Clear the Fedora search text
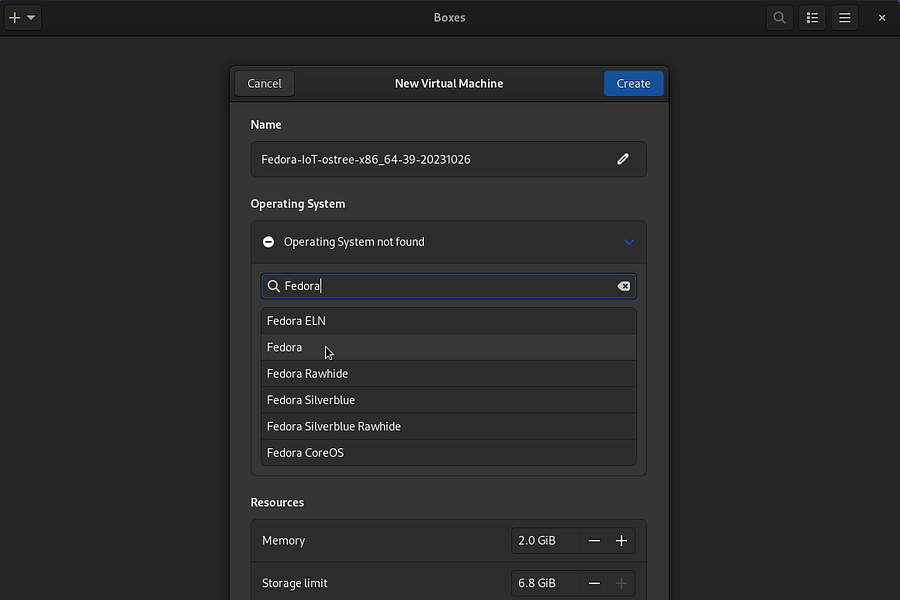900x600 pixels. pos(624,286)
